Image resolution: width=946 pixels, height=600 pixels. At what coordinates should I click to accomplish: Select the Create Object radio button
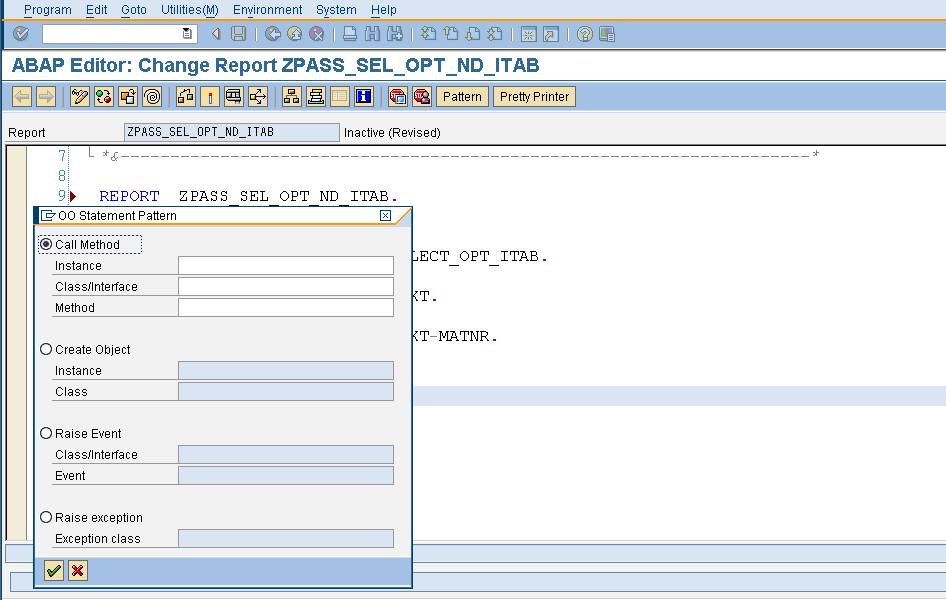click(x=46, y=349)
